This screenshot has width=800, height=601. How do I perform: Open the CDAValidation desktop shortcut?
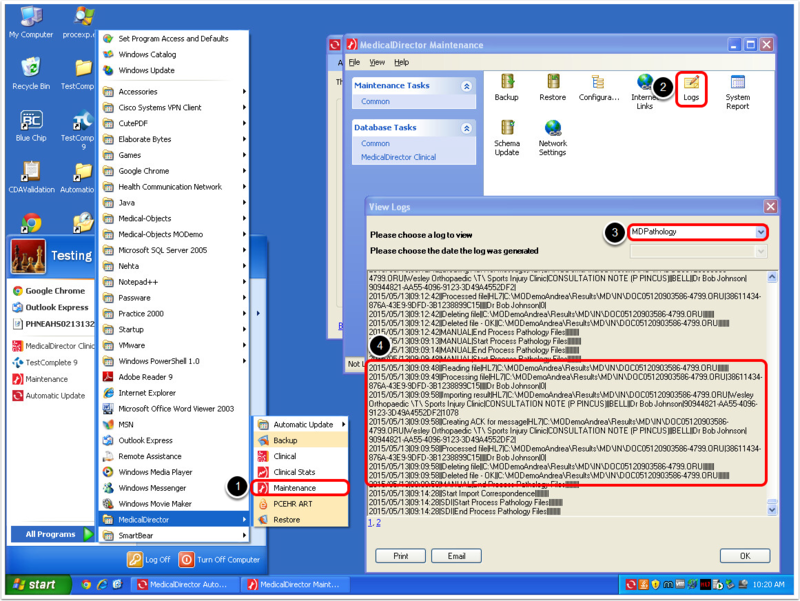pos(32,177)
